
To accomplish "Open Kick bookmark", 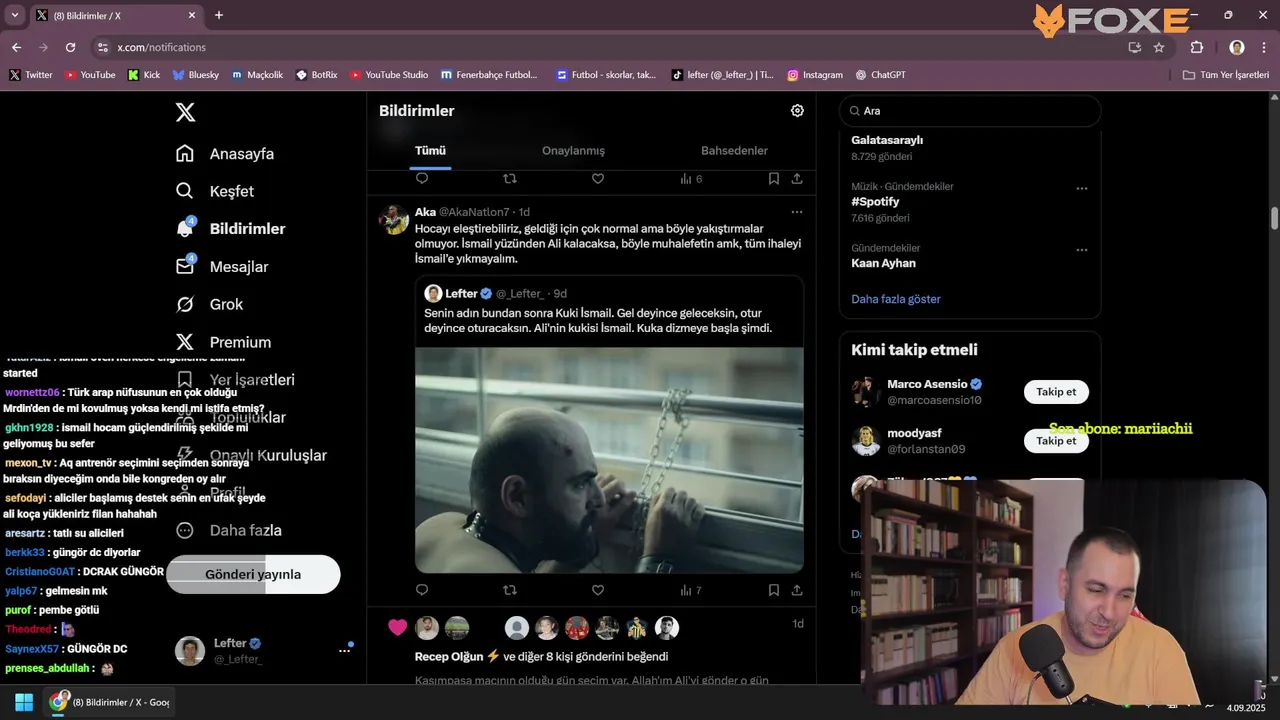I will click(144, 75).
